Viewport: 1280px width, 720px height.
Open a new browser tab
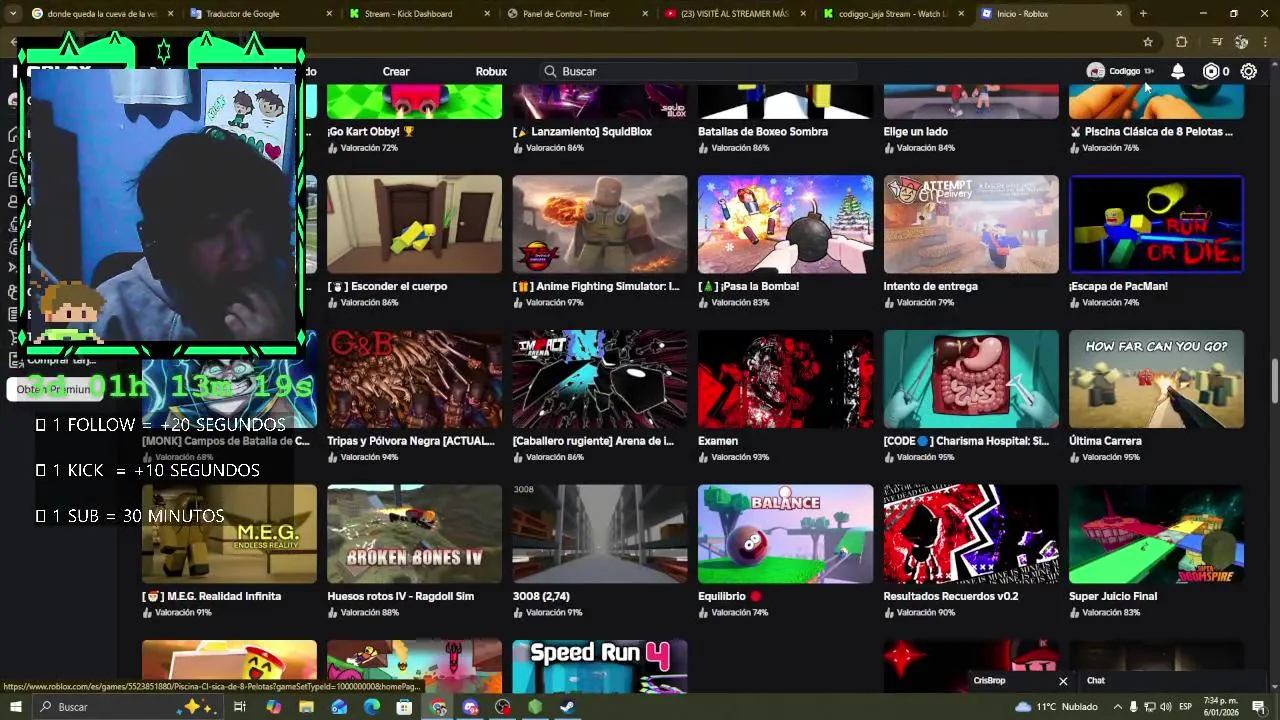[1143, 14]
